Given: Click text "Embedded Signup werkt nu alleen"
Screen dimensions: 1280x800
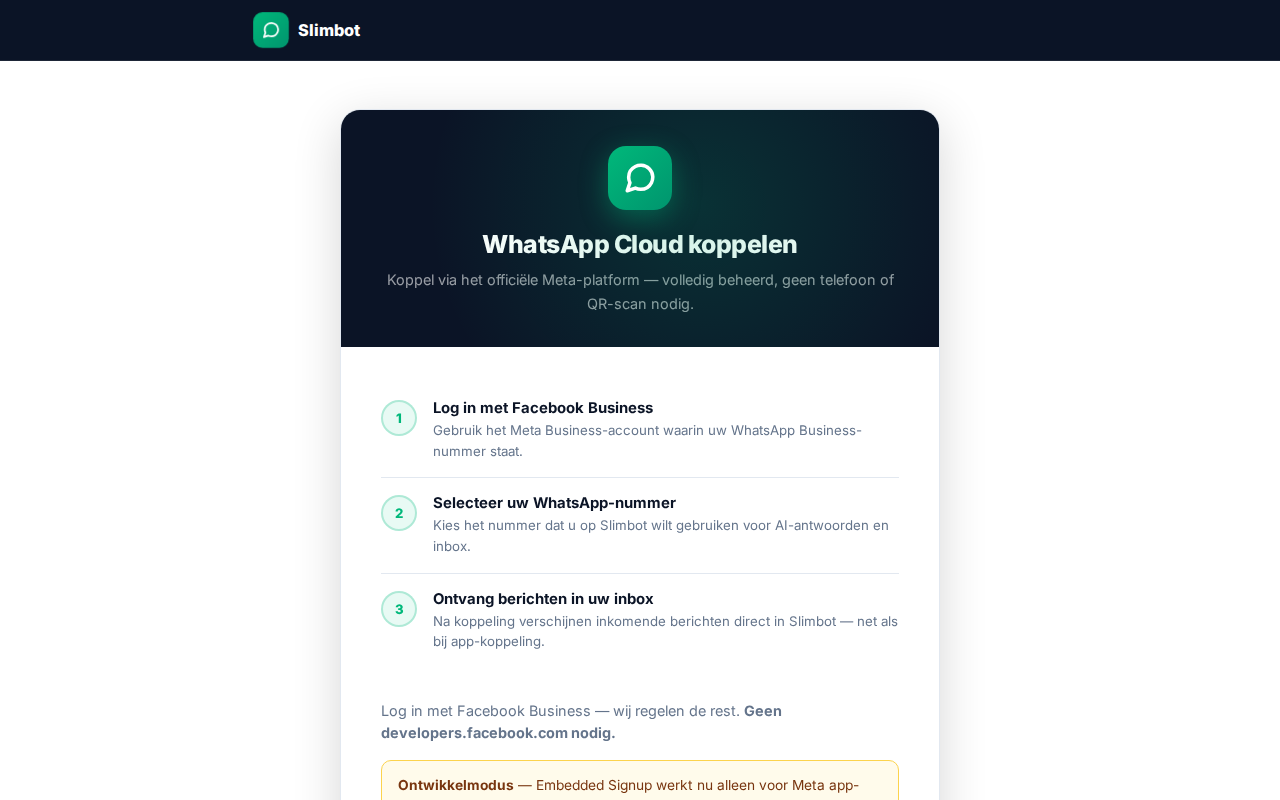Looking at the screenshot, I should pos(644,785).
